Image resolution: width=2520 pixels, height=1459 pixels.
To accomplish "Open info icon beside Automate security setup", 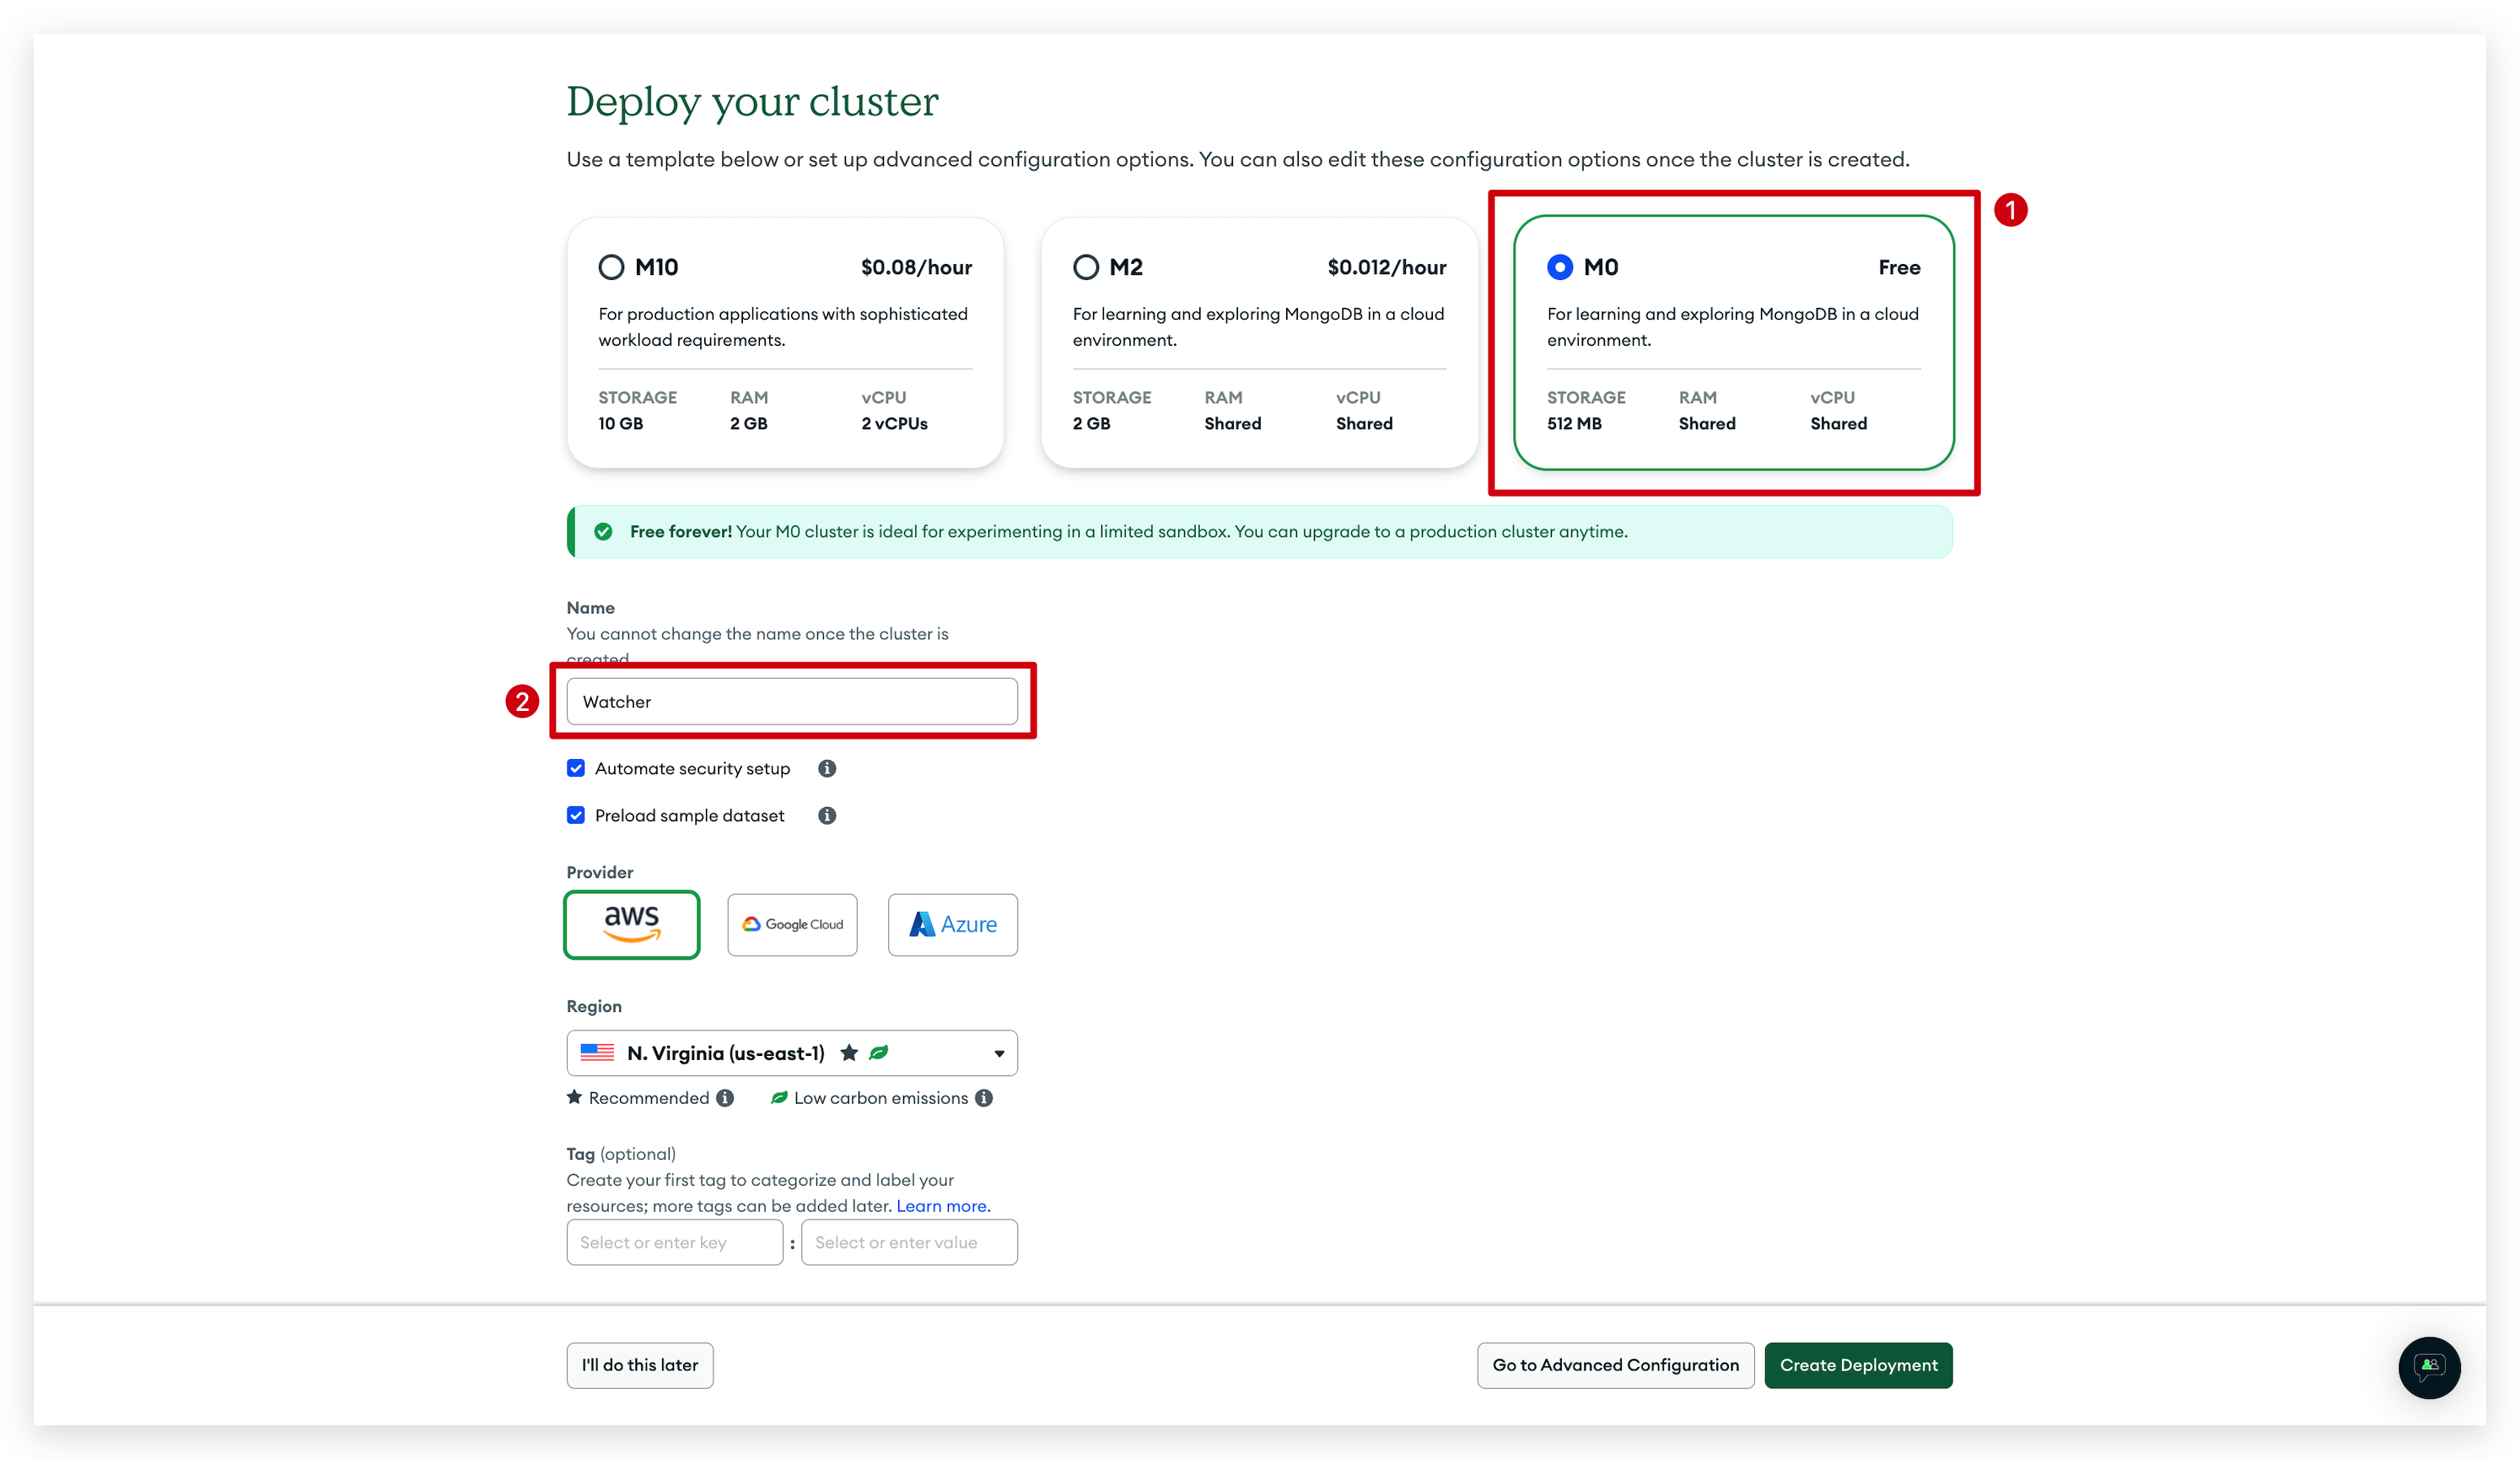I will pyautogui.click(x=827, y=768).
